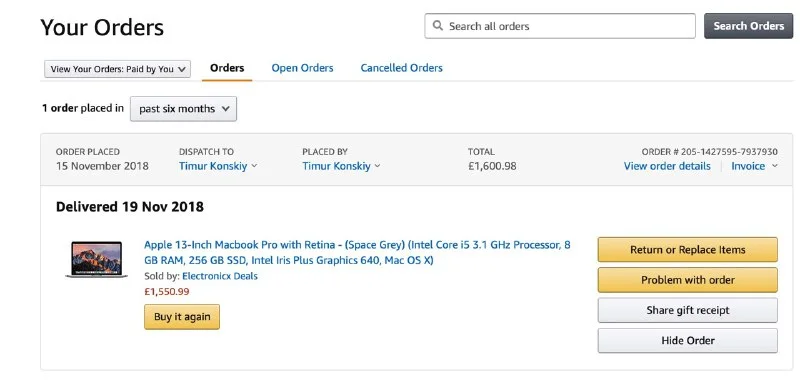Click the Your Orders page heading
This screenshot has height=391, width=800.
coord(102,27)
